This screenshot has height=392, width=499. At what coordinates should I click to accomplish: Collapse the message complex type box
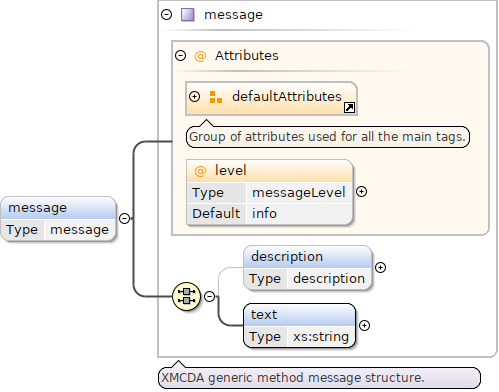pyautogui.click(x=166, y=15)
